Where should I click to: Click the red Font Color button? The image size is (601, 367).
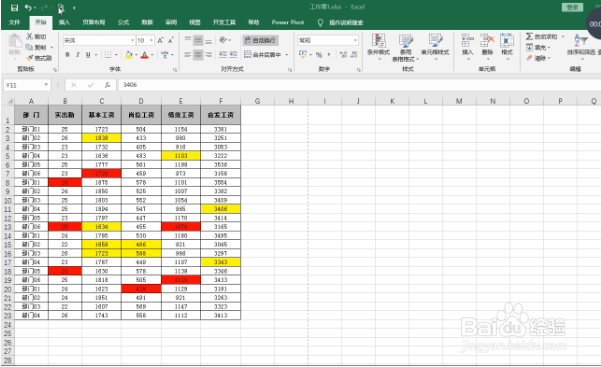pyautogui.click(x=145, y=55)
